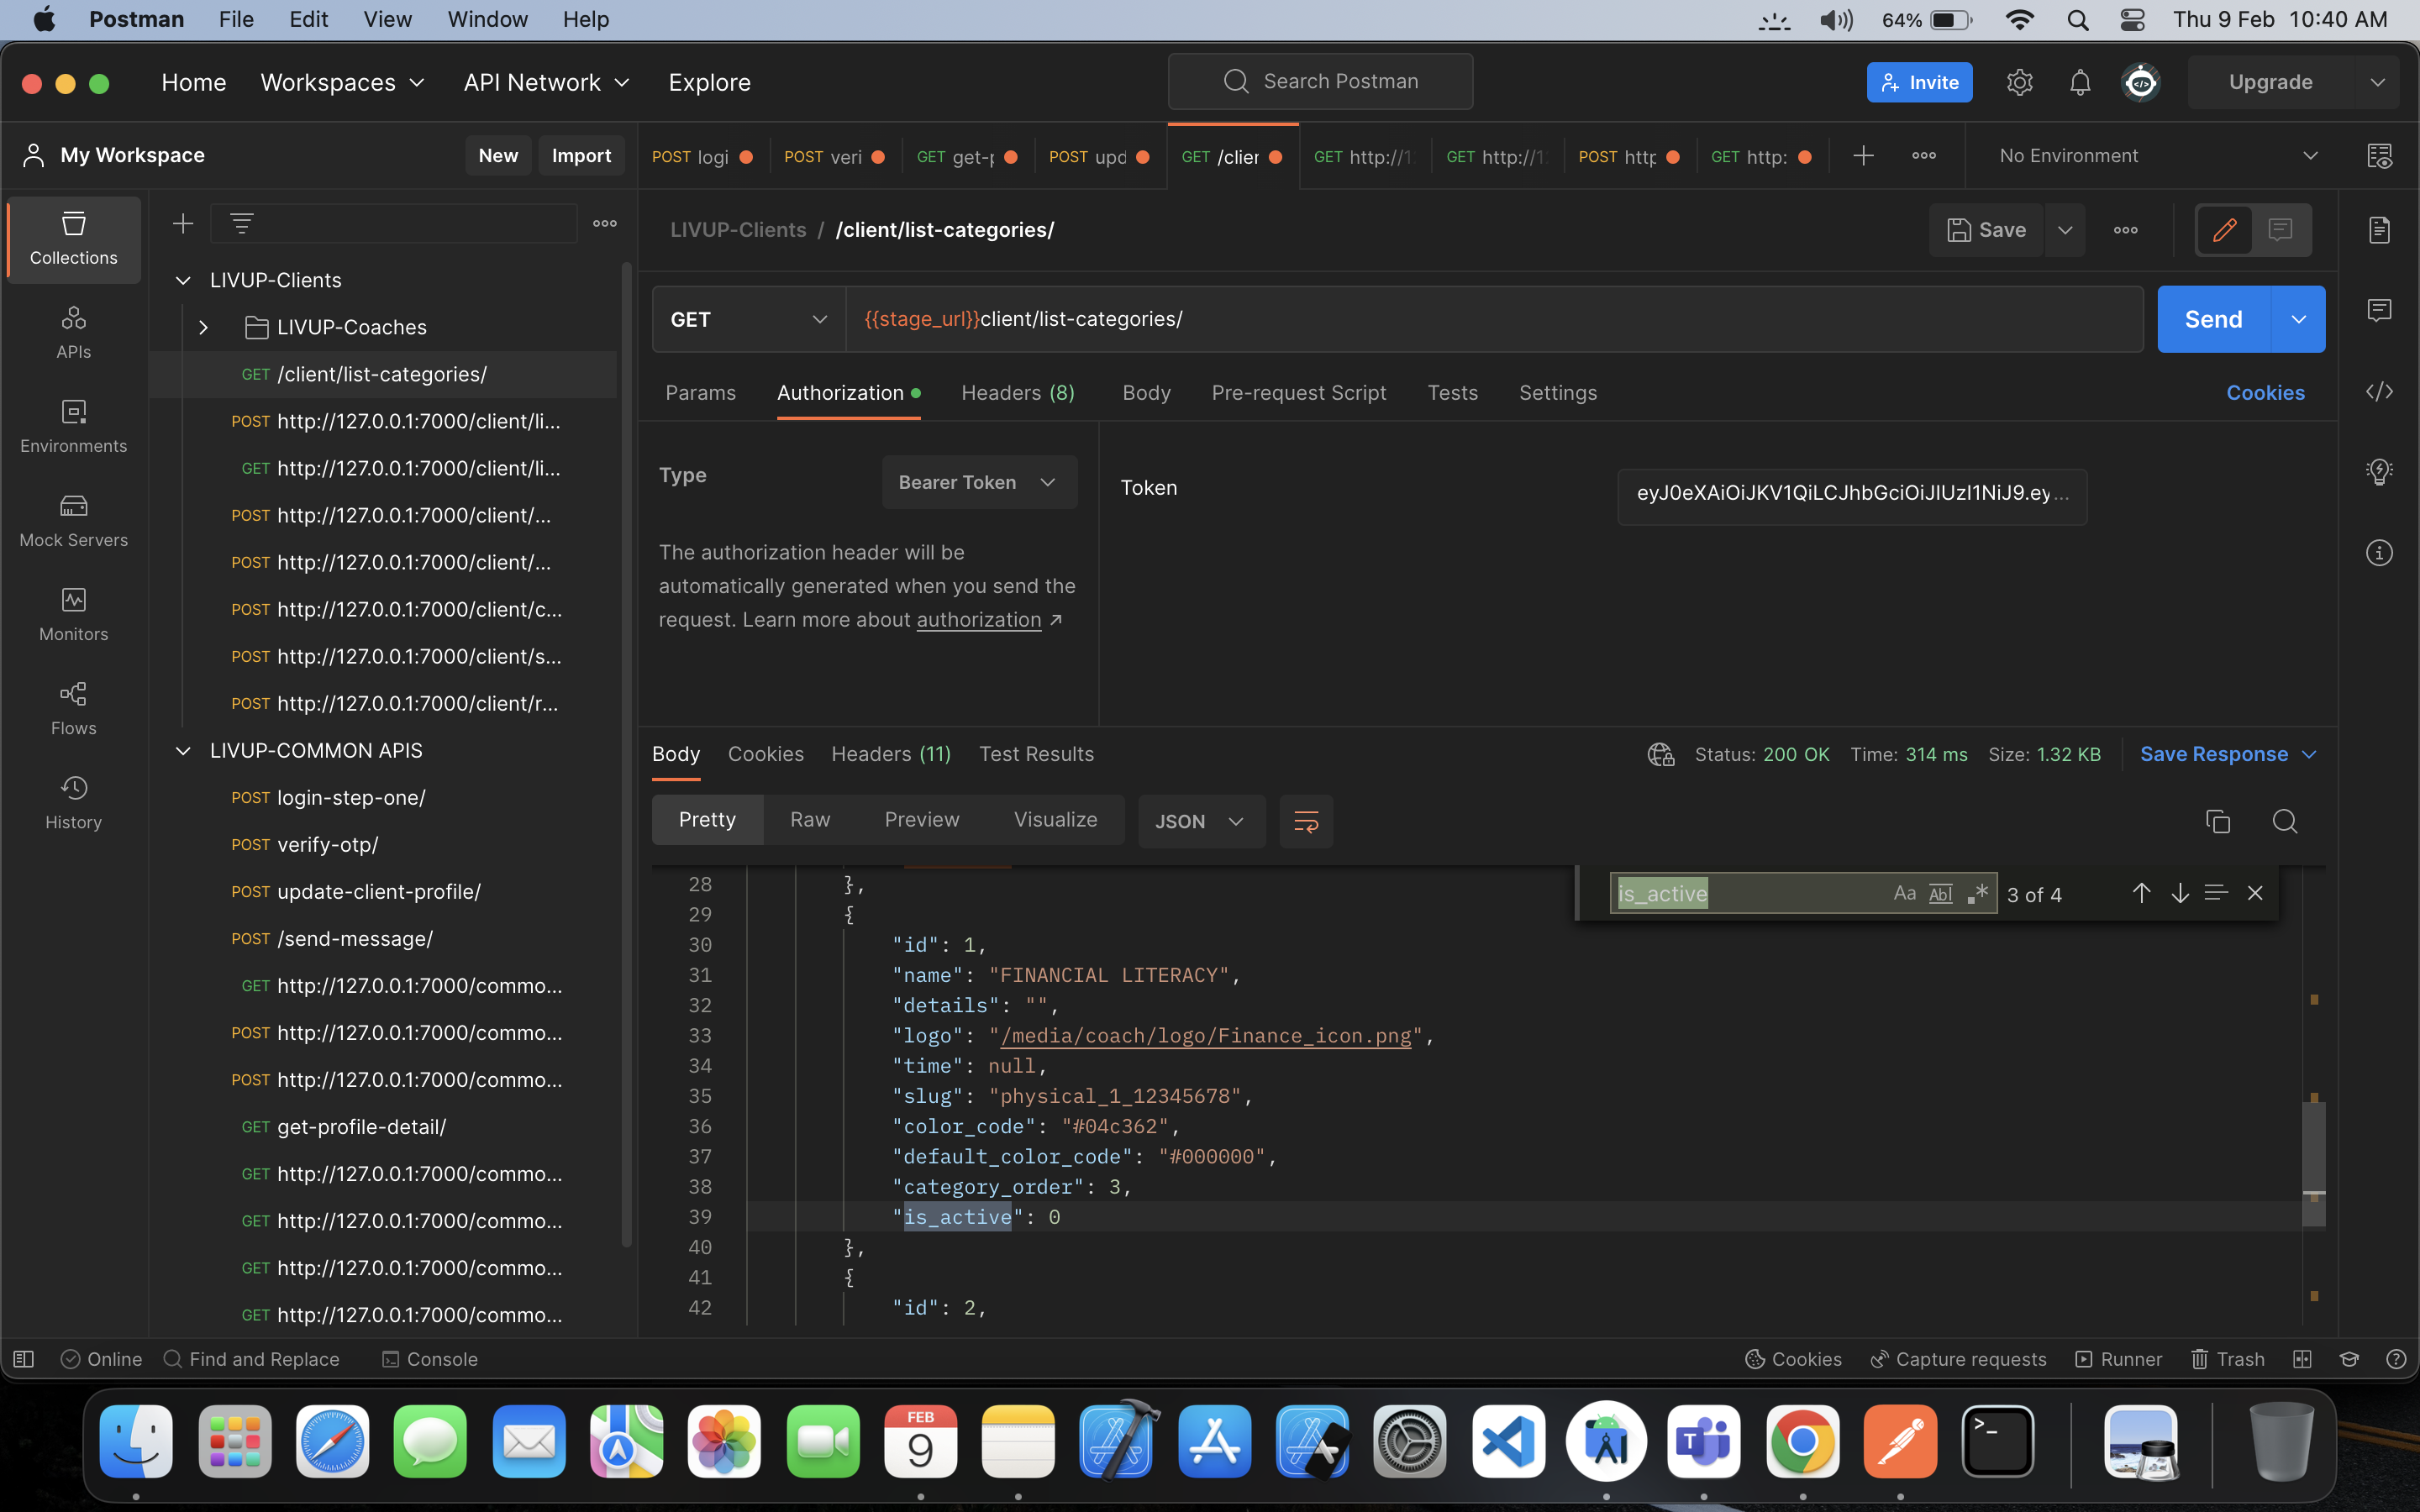
Task: Switch to the Visualize response view
Action: pos(1055,820)
